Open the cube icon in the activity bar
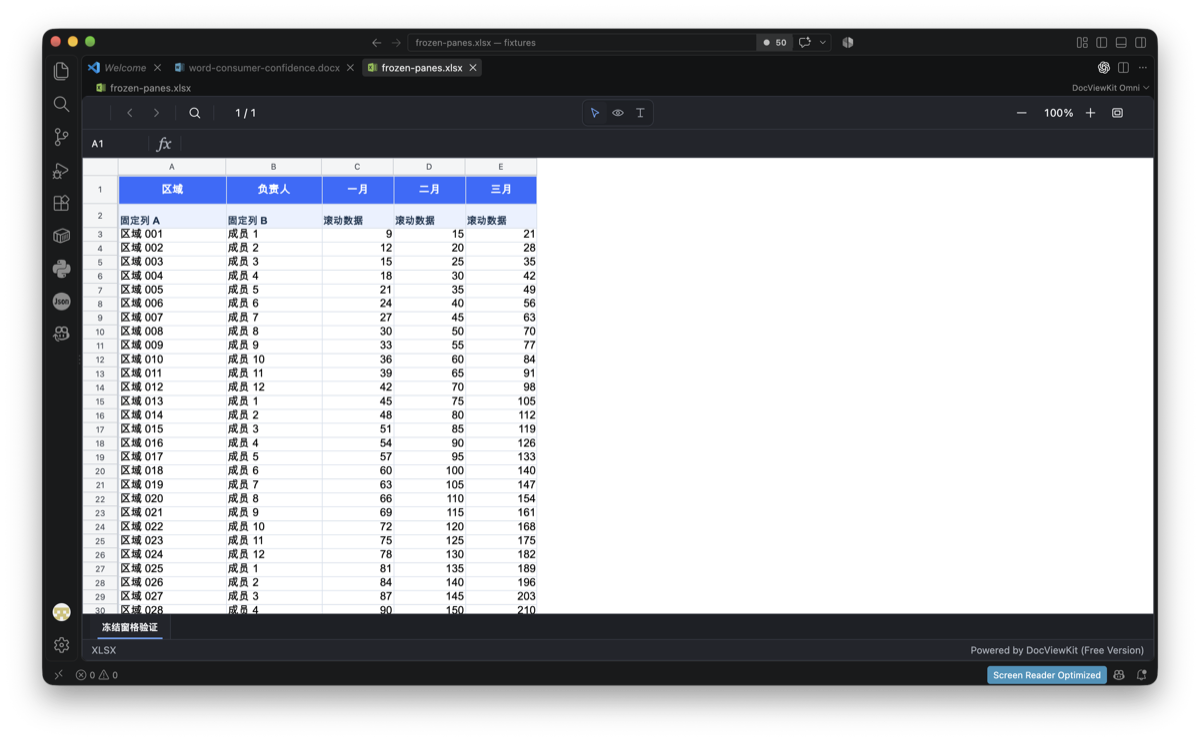The image size is (1200, 741). click(x=61, y=236)
